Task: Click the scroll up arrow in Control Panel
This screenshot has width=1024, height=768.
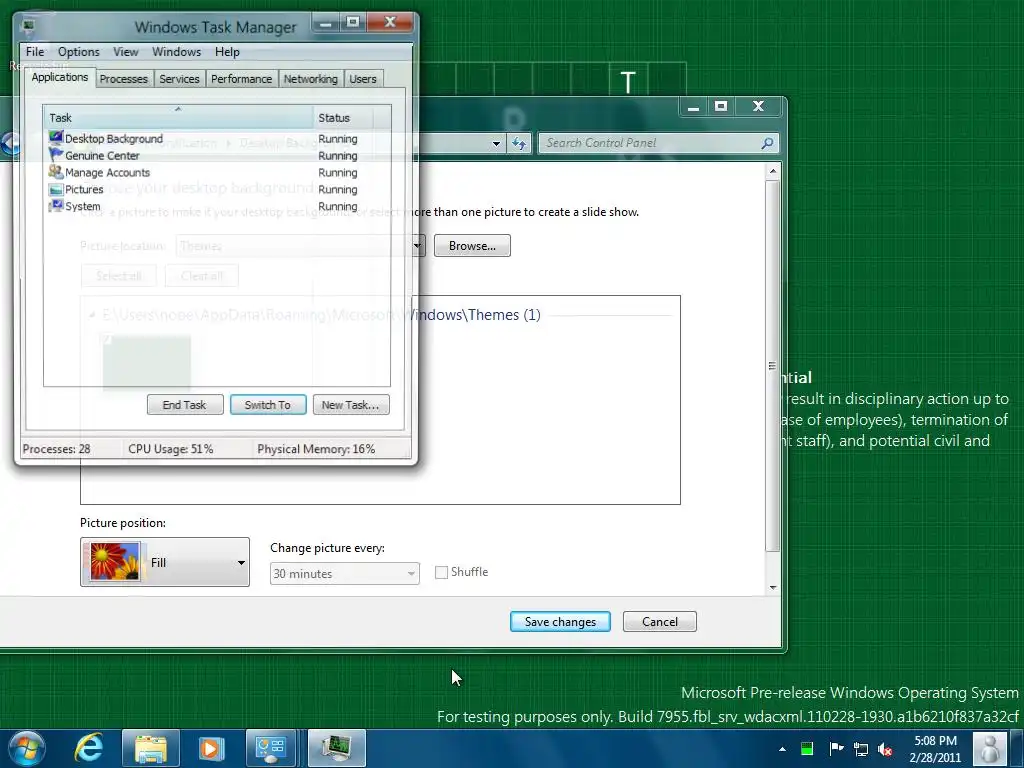Action: coord(773,171)
